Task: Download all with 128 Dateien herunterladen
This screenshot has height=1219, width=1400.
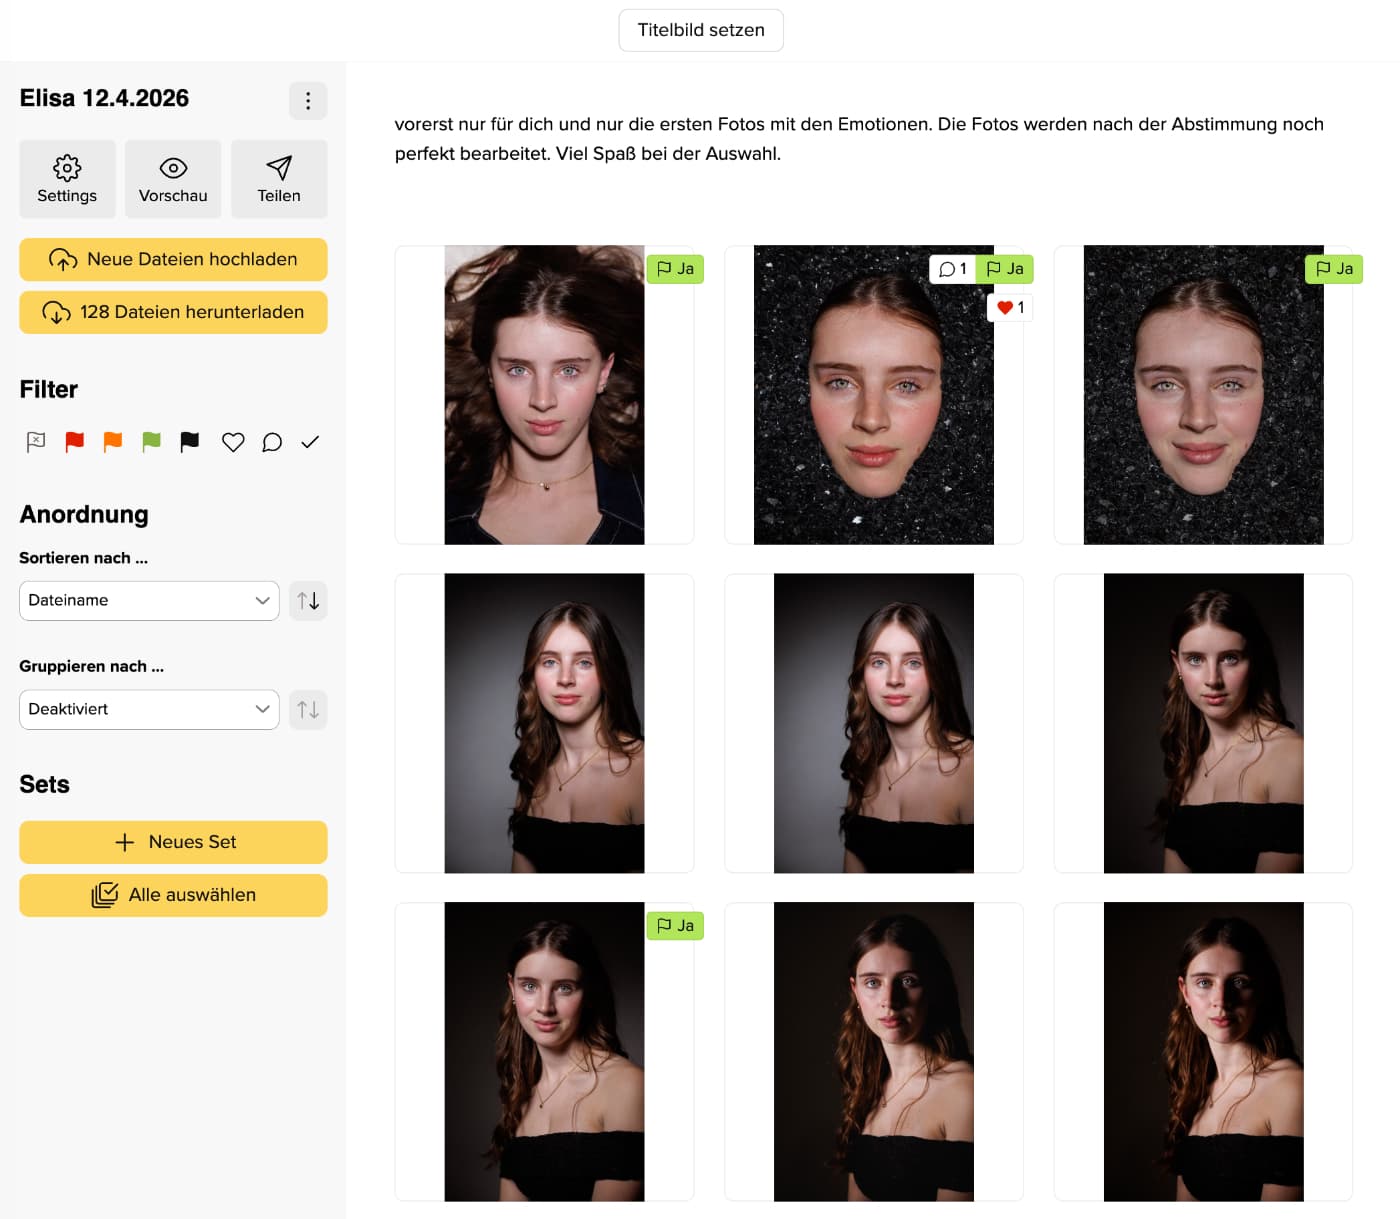Action: click(173, 313)
